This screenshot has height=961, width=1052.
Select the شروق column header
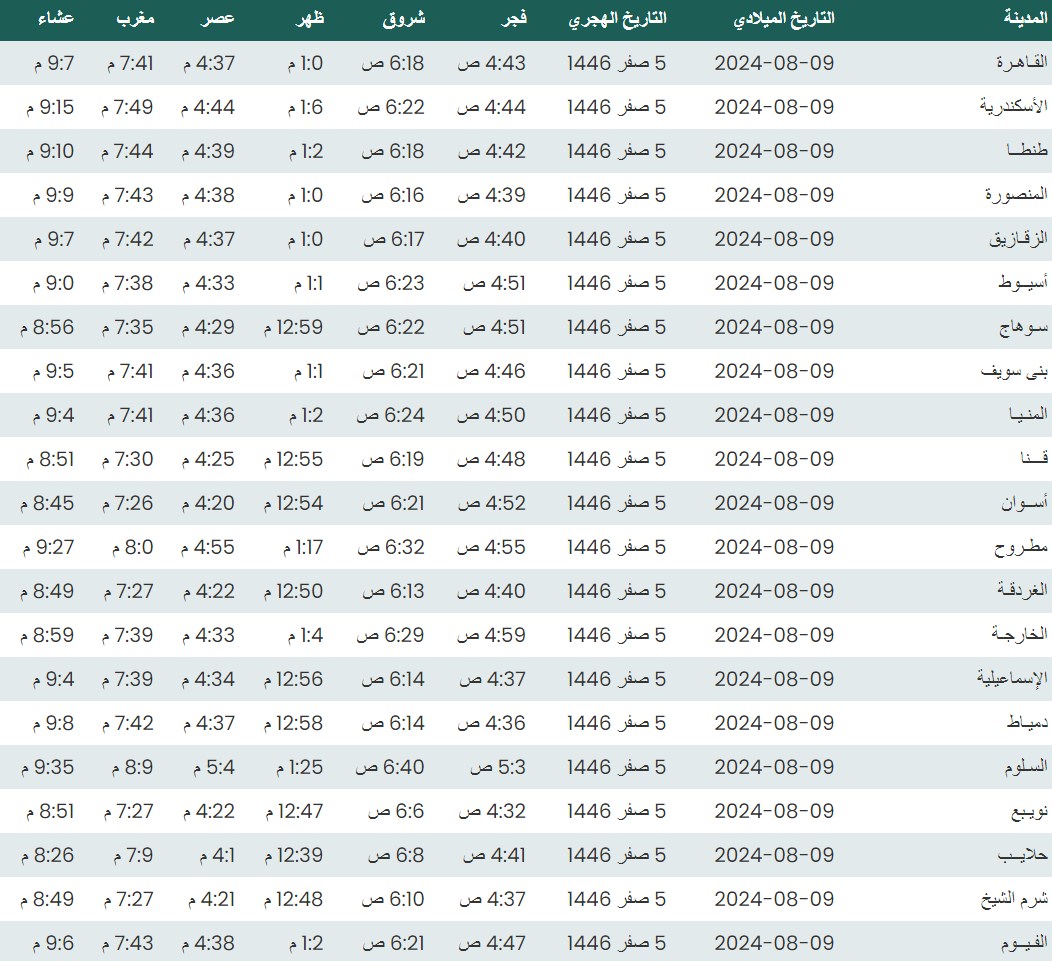click(404, 19)
